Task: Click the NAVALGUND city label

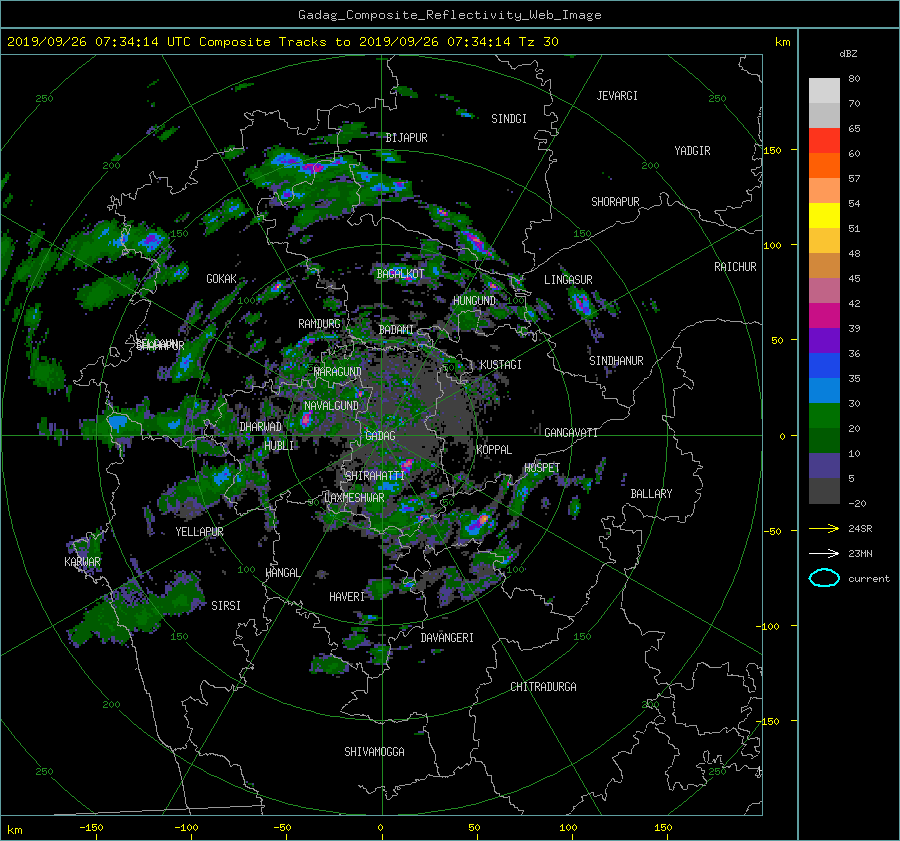Action: click(331, 405)
